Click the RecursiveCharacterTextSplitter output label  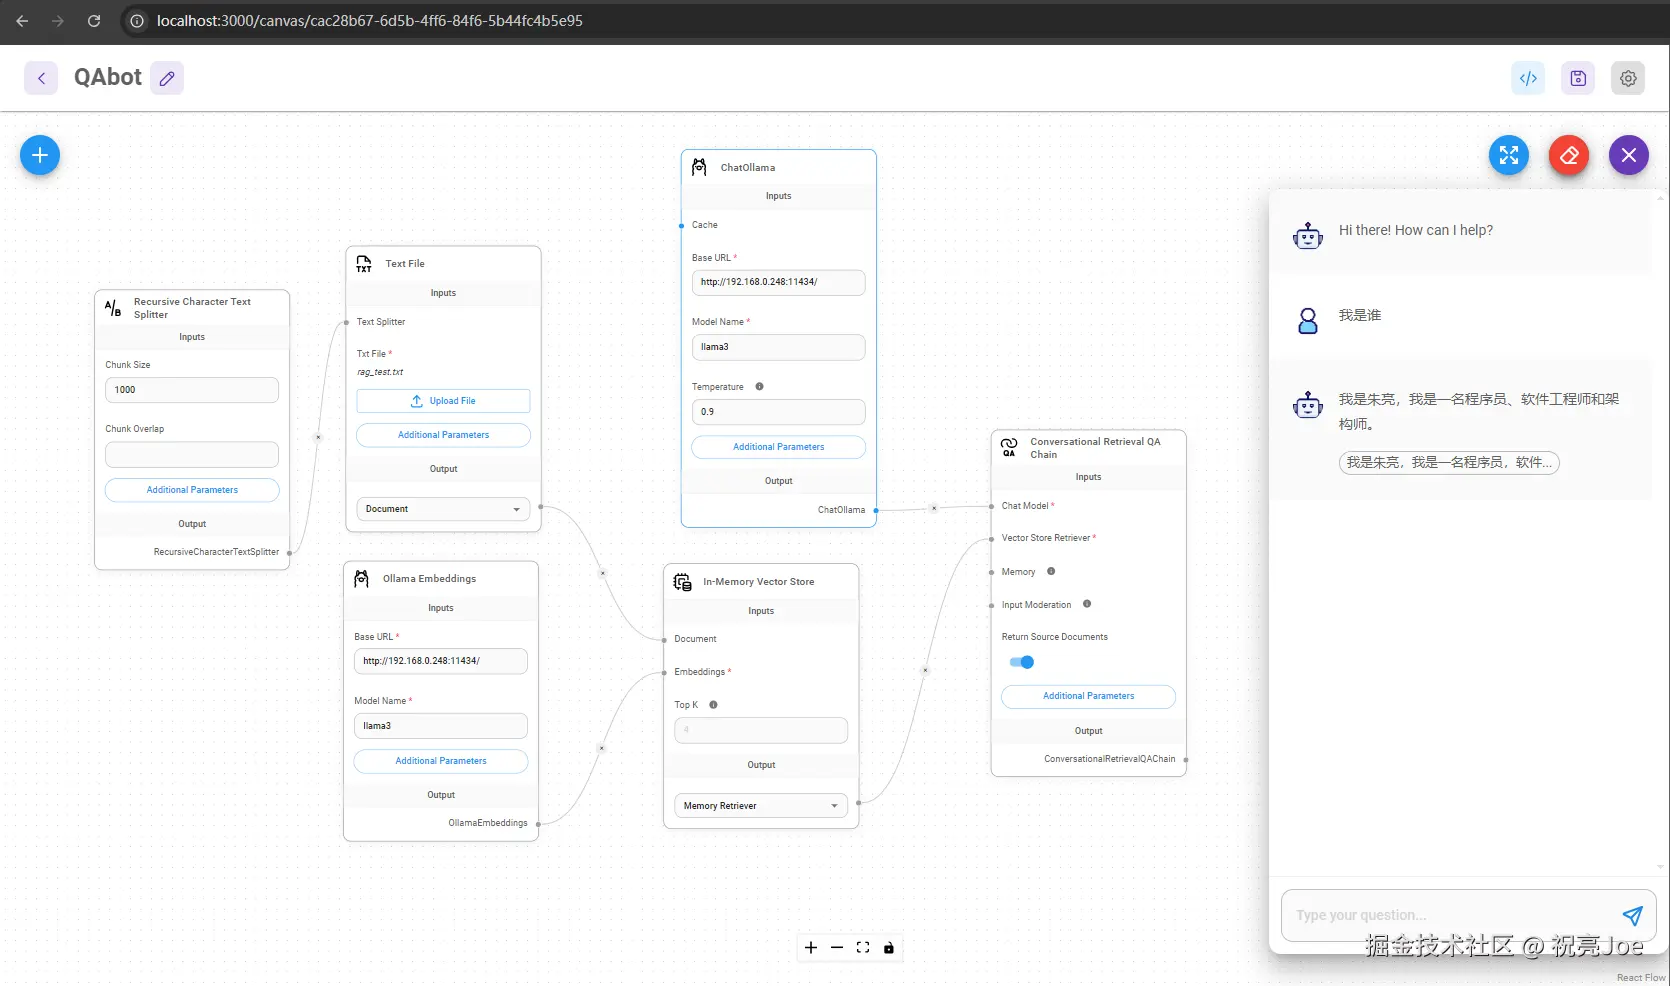pyautogui.click(x=216, y=552)
